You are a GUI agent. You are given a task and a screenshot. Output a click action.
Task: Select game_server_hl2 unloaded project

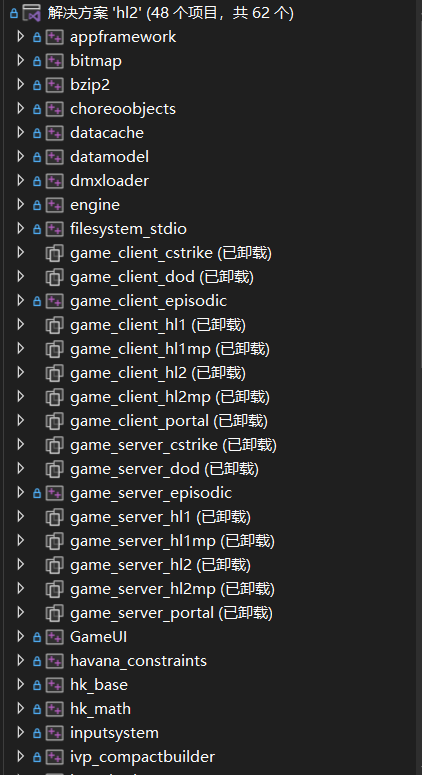pos(161,565)
